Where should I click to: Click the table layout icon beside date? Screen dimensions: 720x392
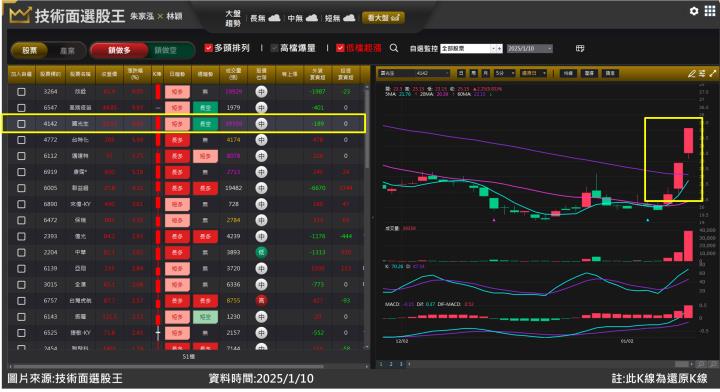[580, 49]
